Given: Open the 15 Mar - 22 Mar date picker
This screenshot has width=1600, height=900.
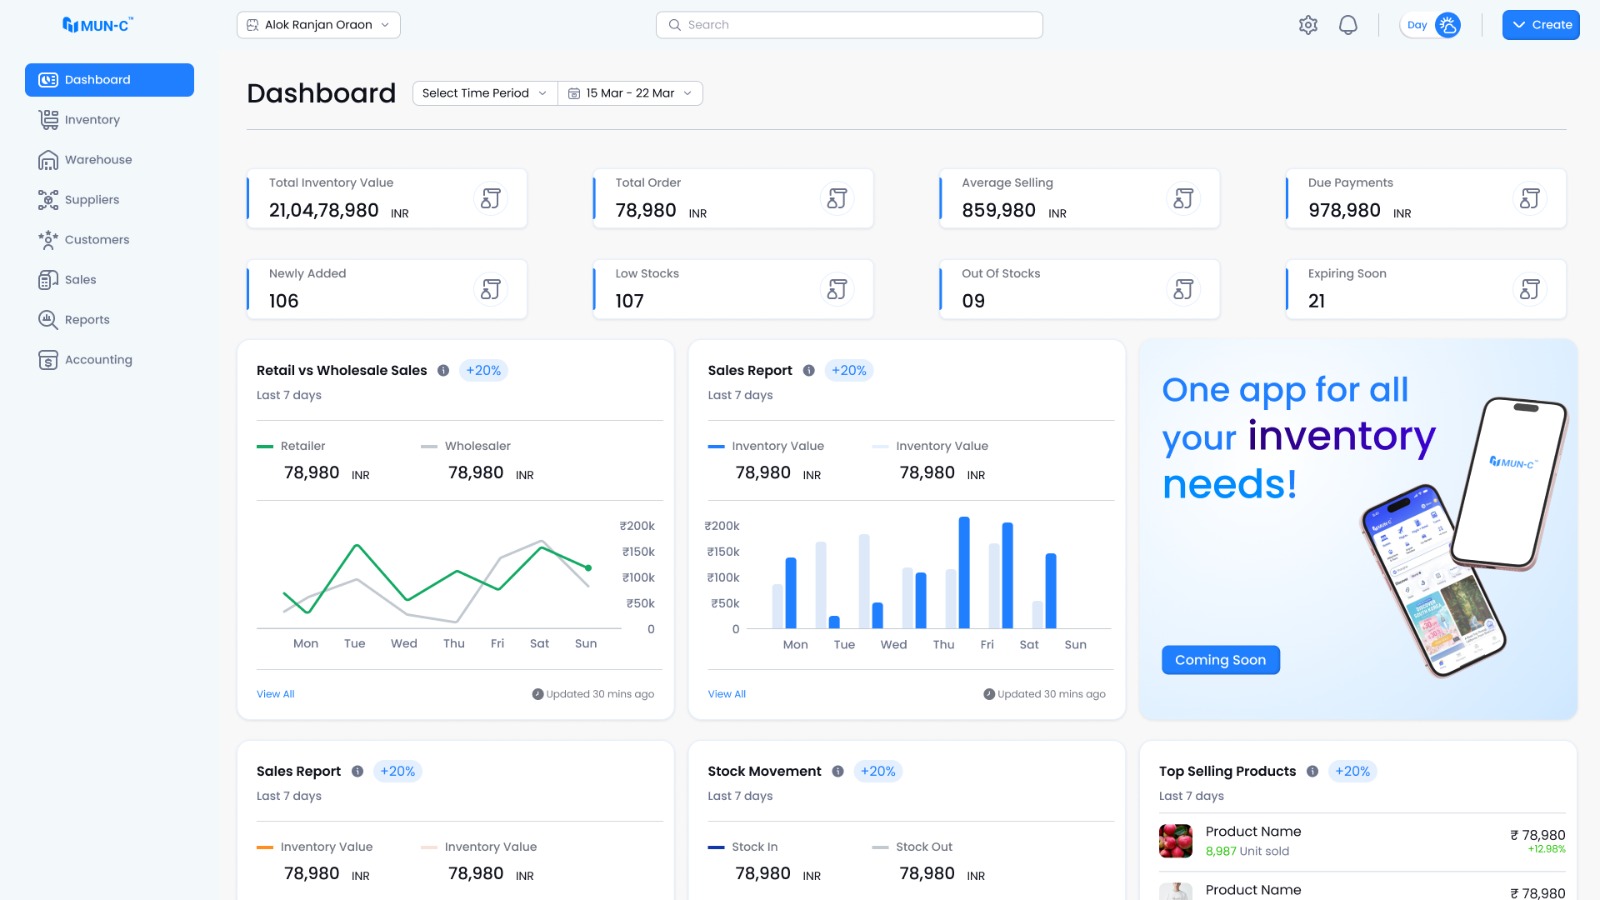Looking at the screenshot, I should (630, 93).
